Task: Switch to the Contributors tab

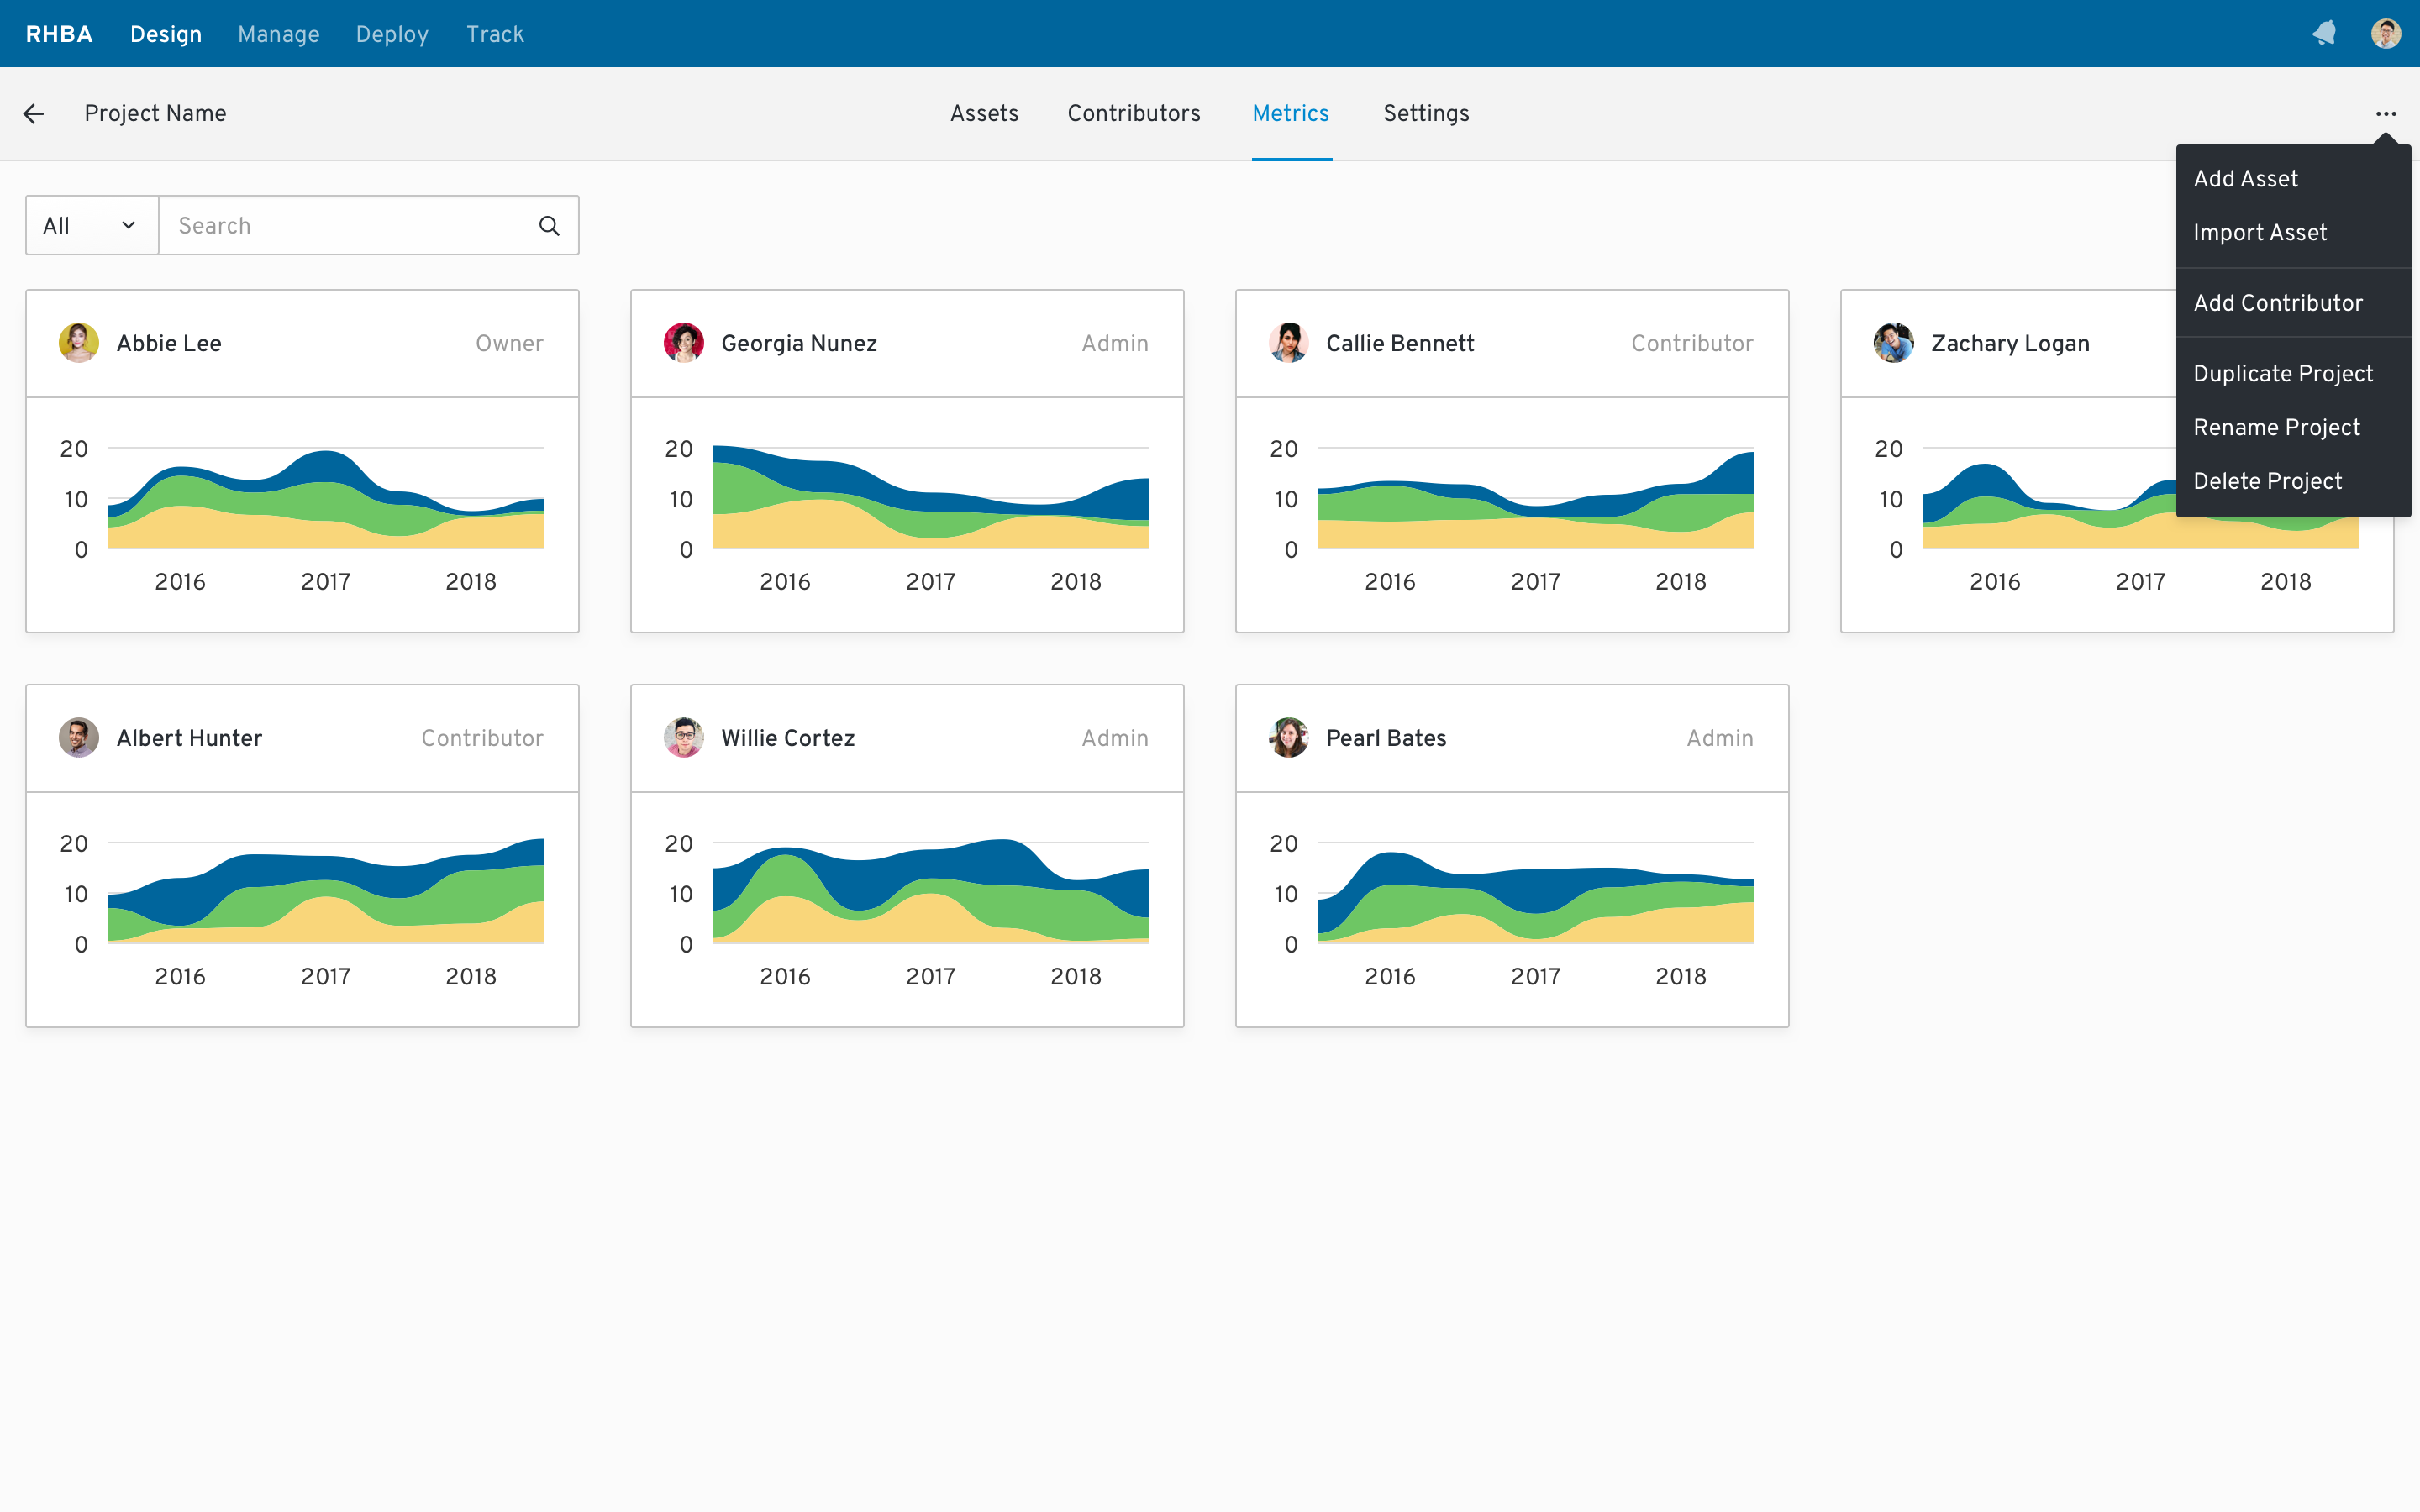Action: click(1134, 113)
